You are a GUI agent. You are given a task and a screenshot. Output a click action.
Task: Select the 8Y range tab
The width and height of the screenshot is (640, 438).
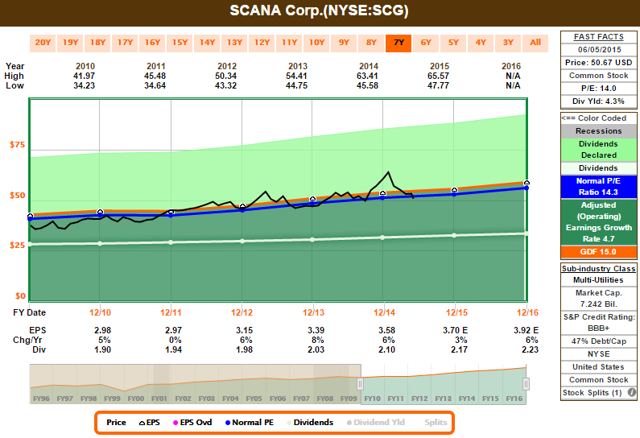[371, 43]
